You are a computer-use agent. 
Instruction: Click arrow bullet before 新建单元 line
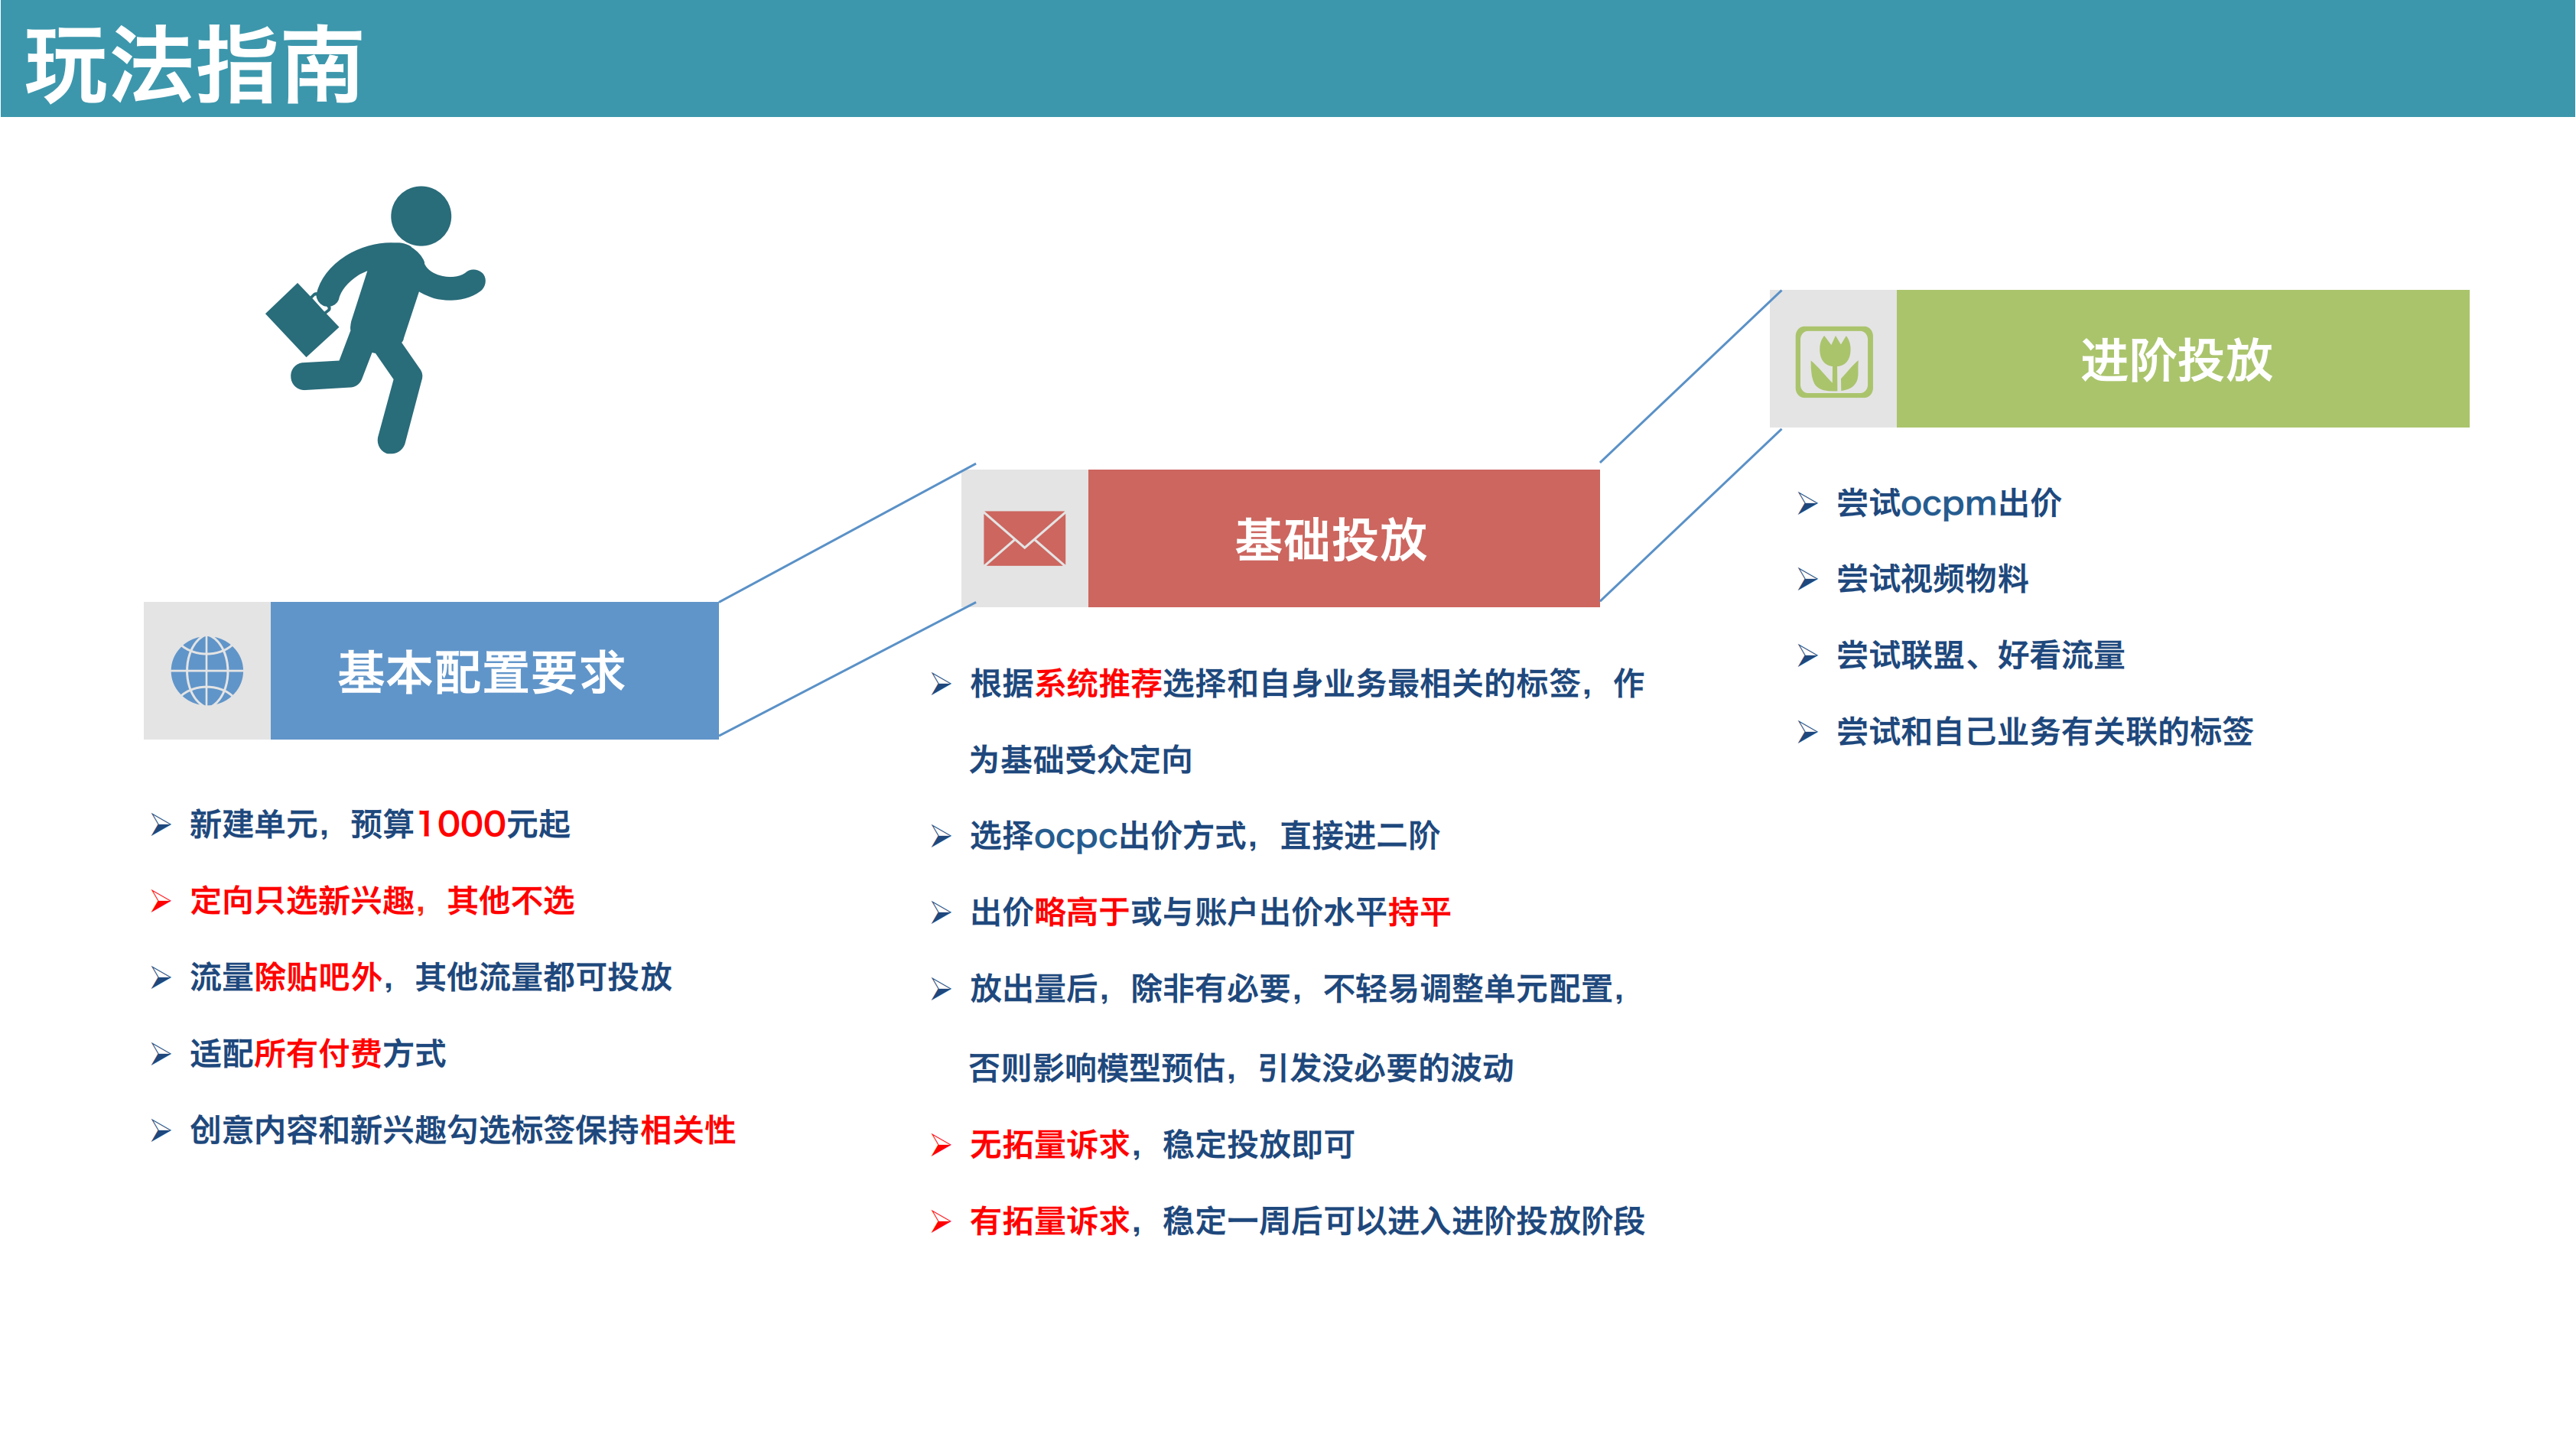[x=161, y=825]
